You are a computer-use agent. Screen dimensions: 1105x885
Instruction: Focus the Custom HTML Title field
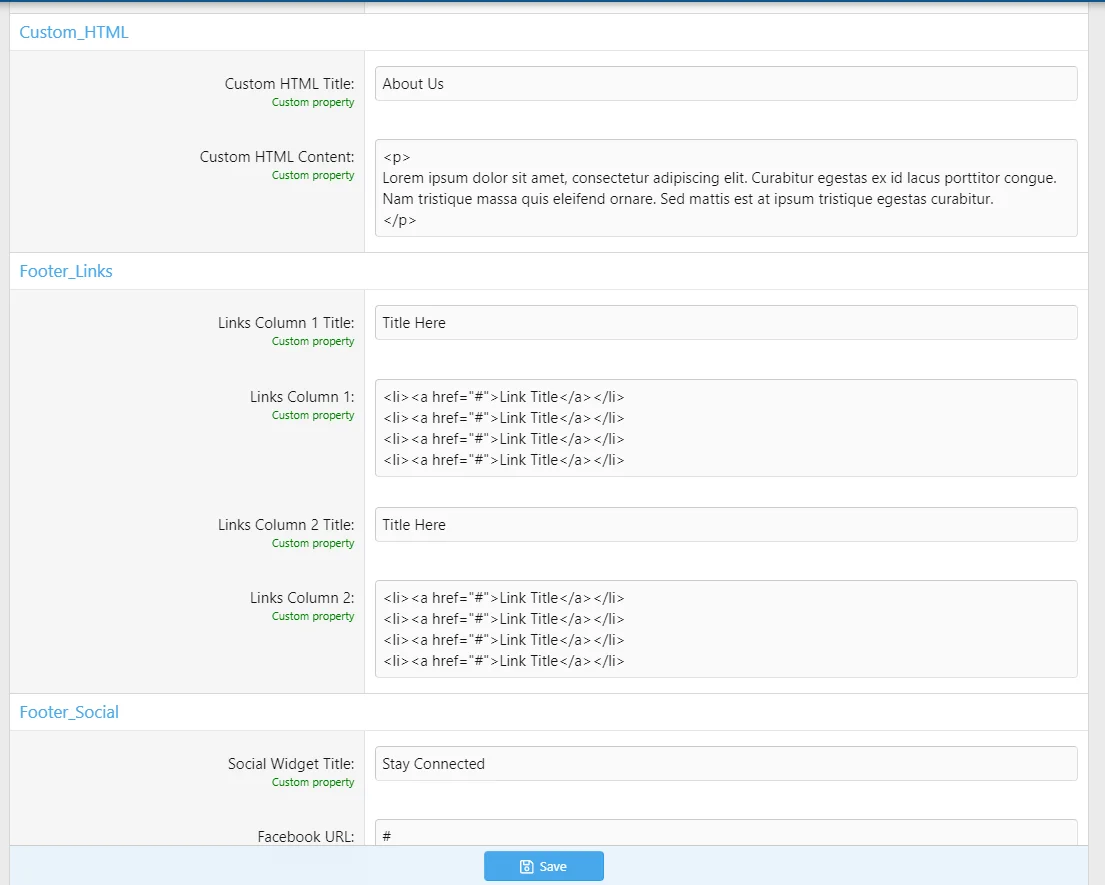pyautogui.click(x=725, y=84)
